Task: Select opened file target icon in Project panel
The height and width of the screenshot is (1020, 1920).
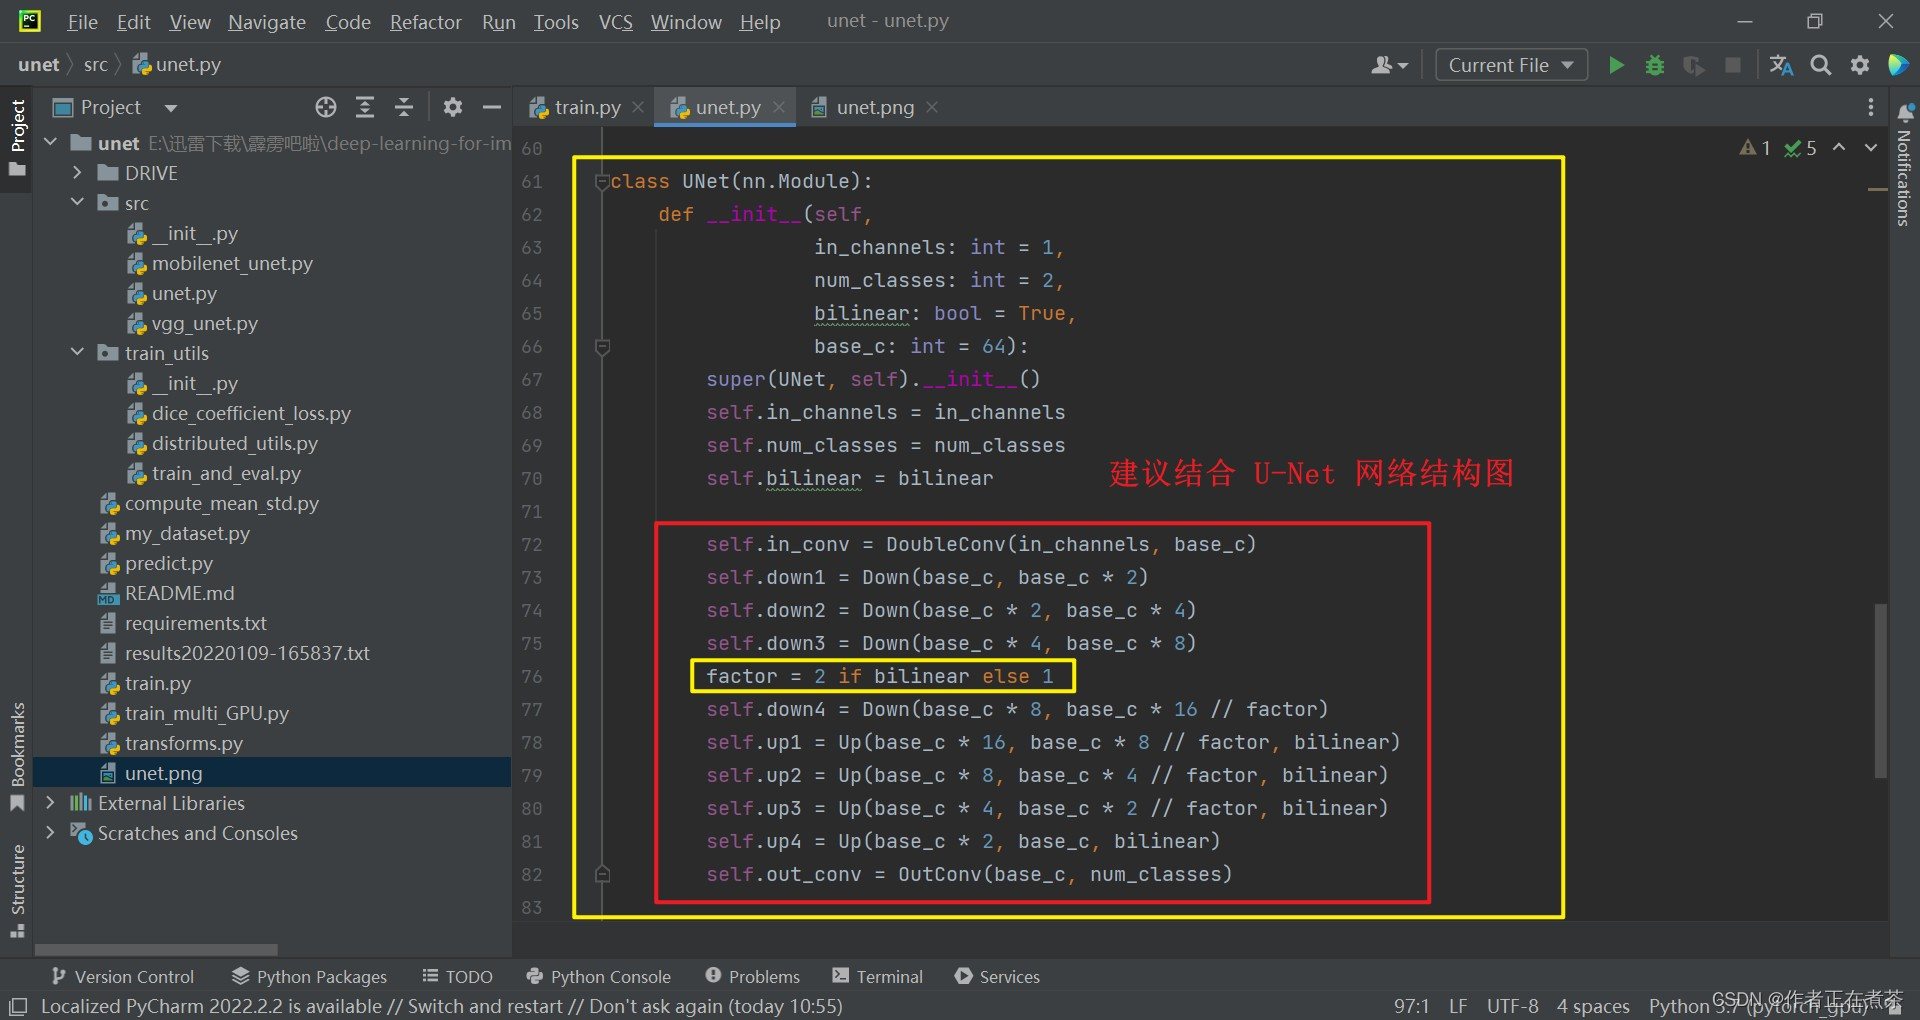Action: coord(326,107)
